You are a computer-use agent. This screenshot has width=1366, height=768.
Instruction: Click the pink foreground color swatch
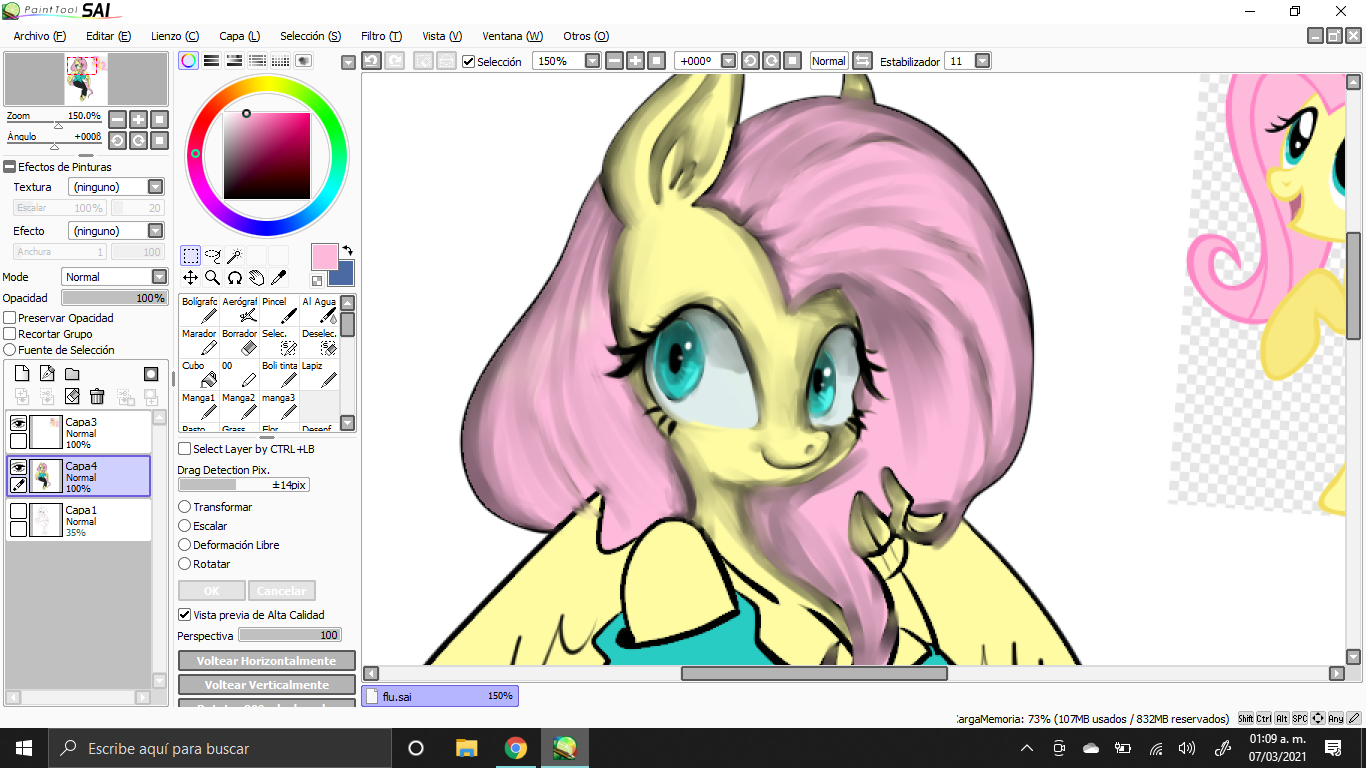[324, 258]
